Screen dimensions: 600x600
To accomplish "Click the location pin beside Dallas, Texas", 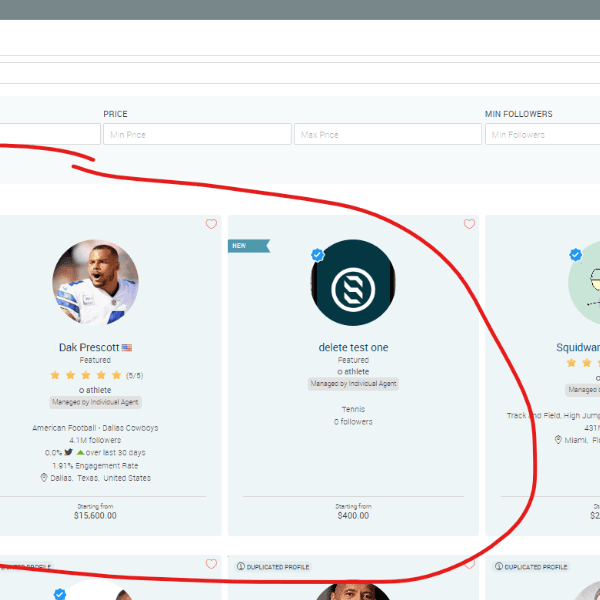I will pyautogui.click(x=44, y=478).
